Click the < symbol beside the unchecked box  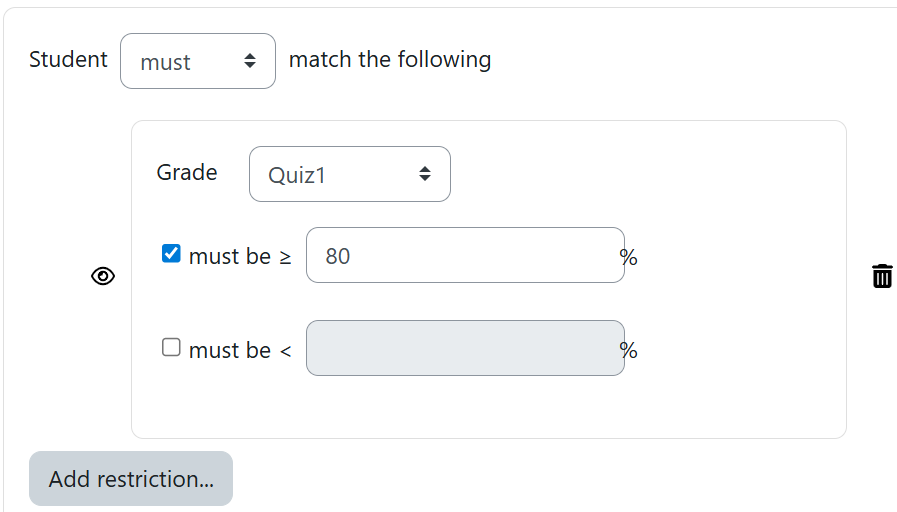click(285, 350)
